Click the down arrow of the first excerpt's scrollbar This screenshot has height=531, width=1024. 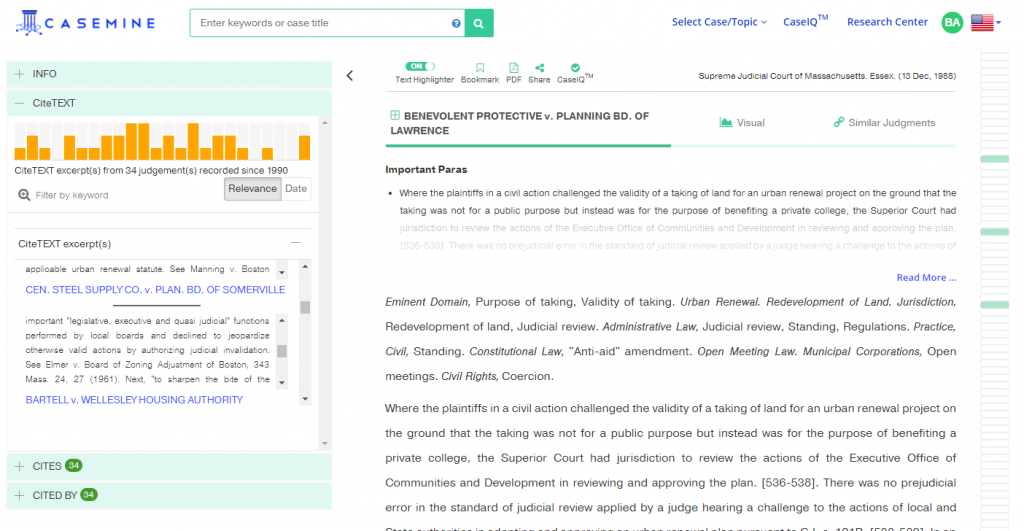point(282,272)
